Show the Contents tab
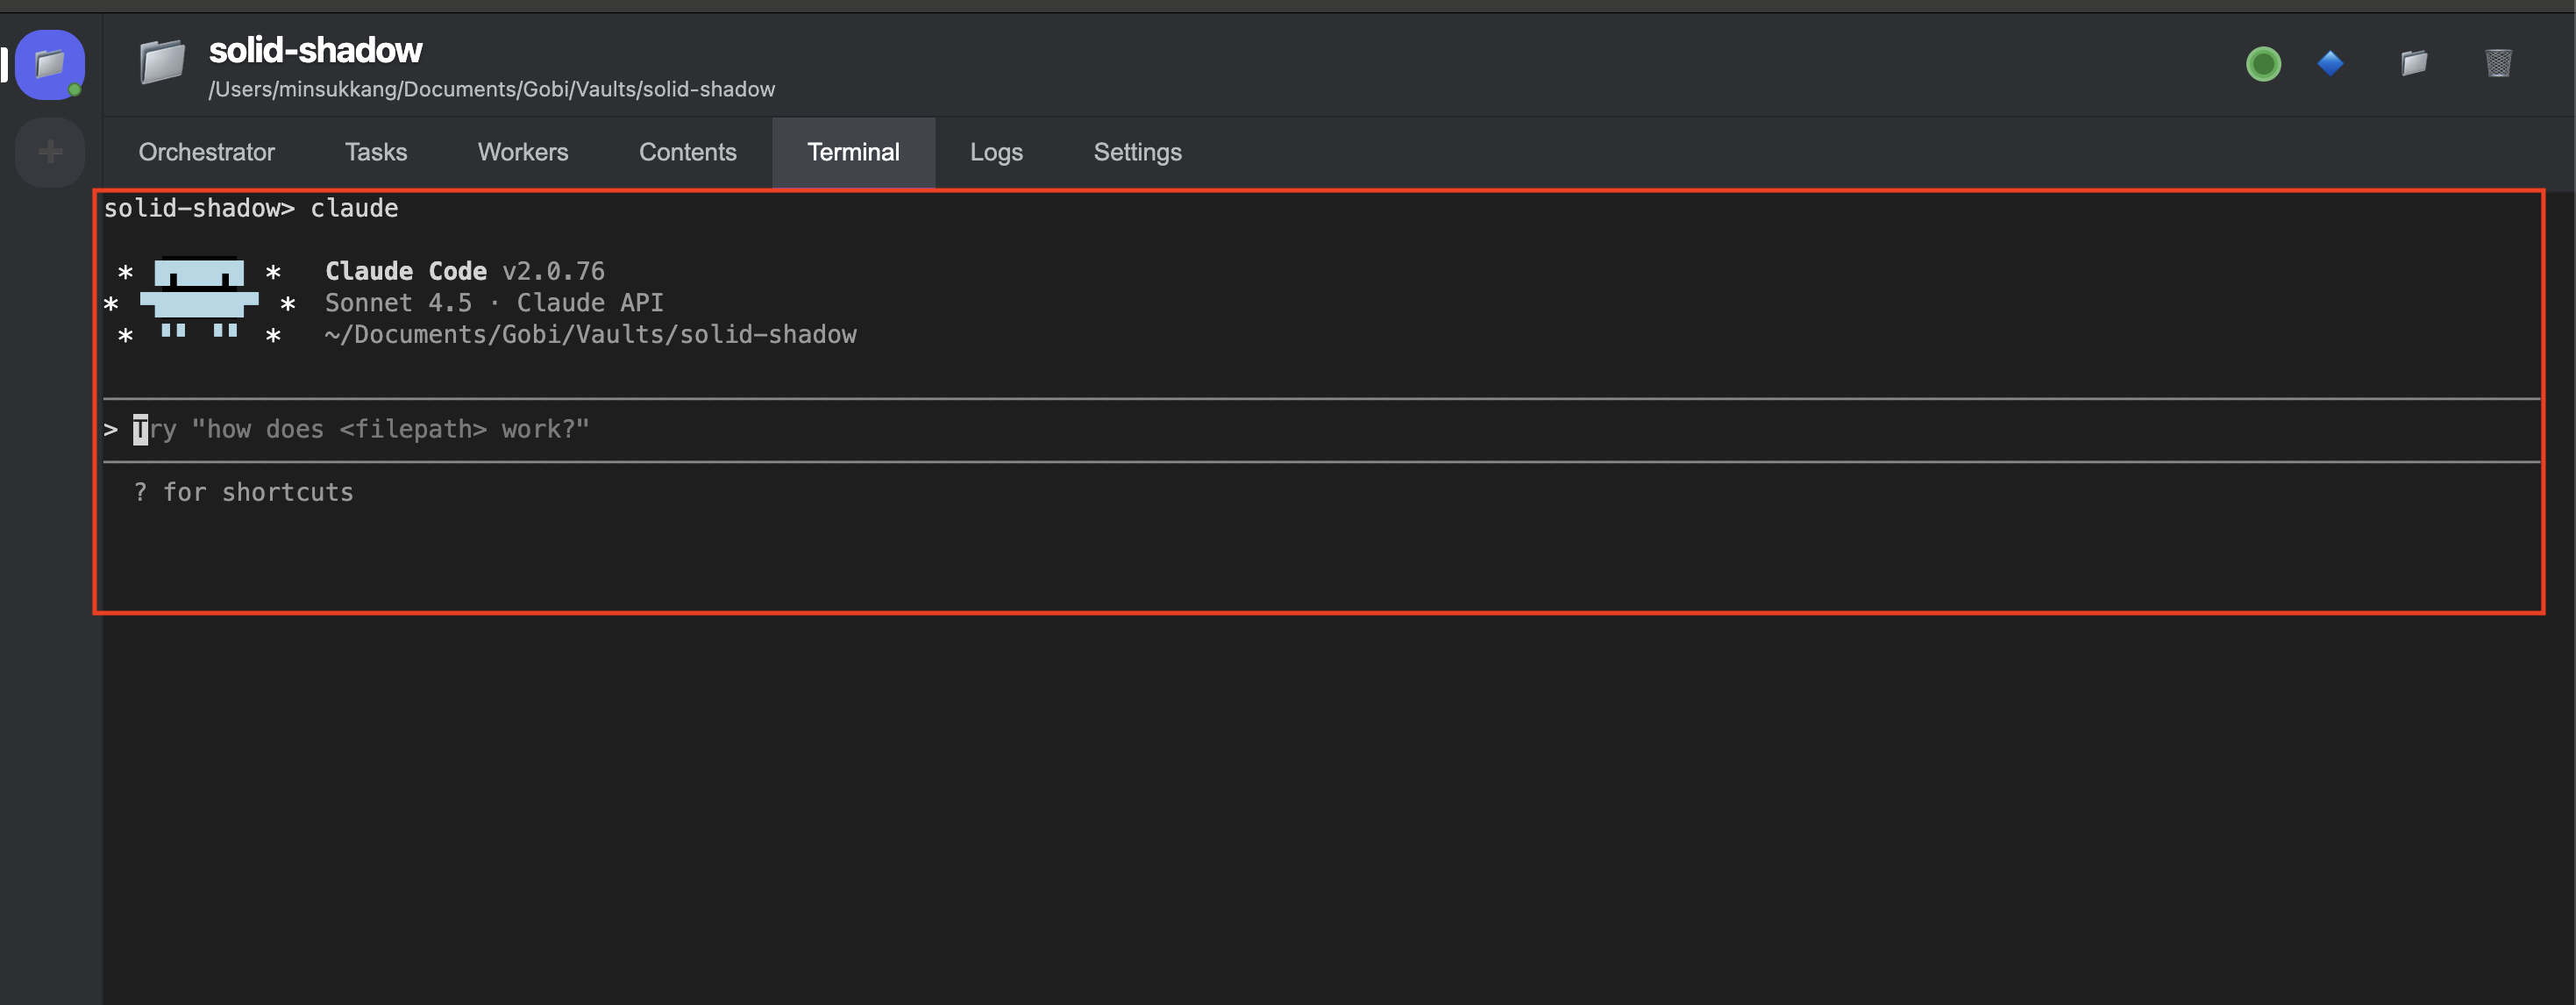The height and width of the screenshot is (1005, 2576). coord(688,152)
